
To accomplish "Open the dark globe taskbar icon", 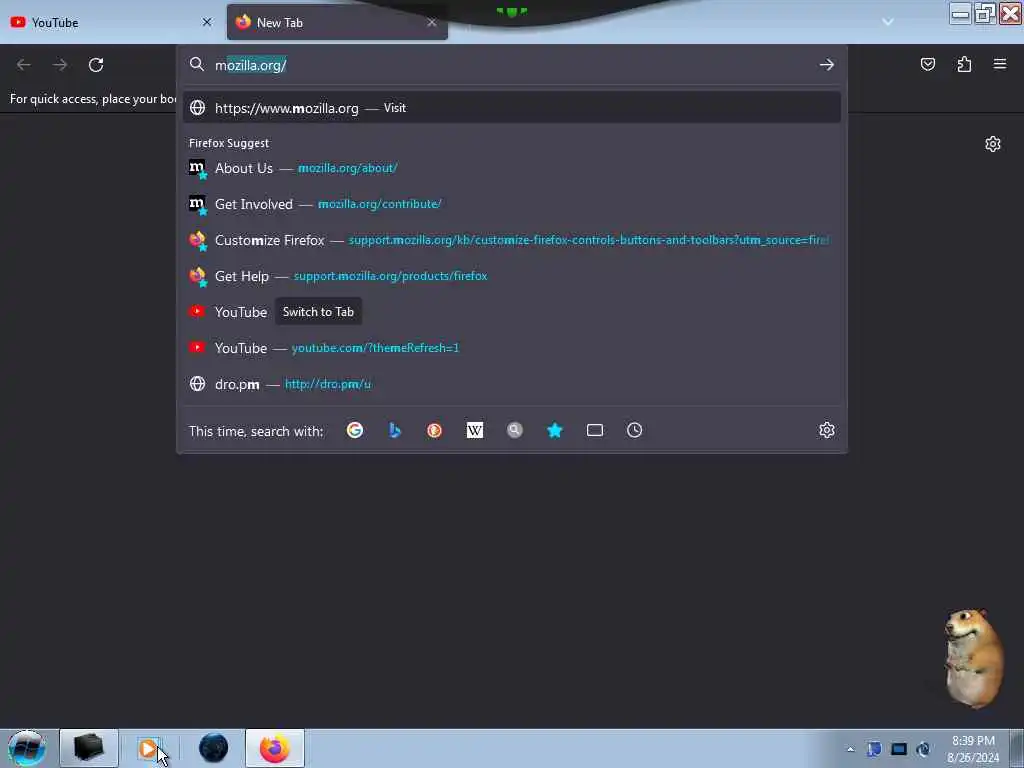I will click(214, 748).
